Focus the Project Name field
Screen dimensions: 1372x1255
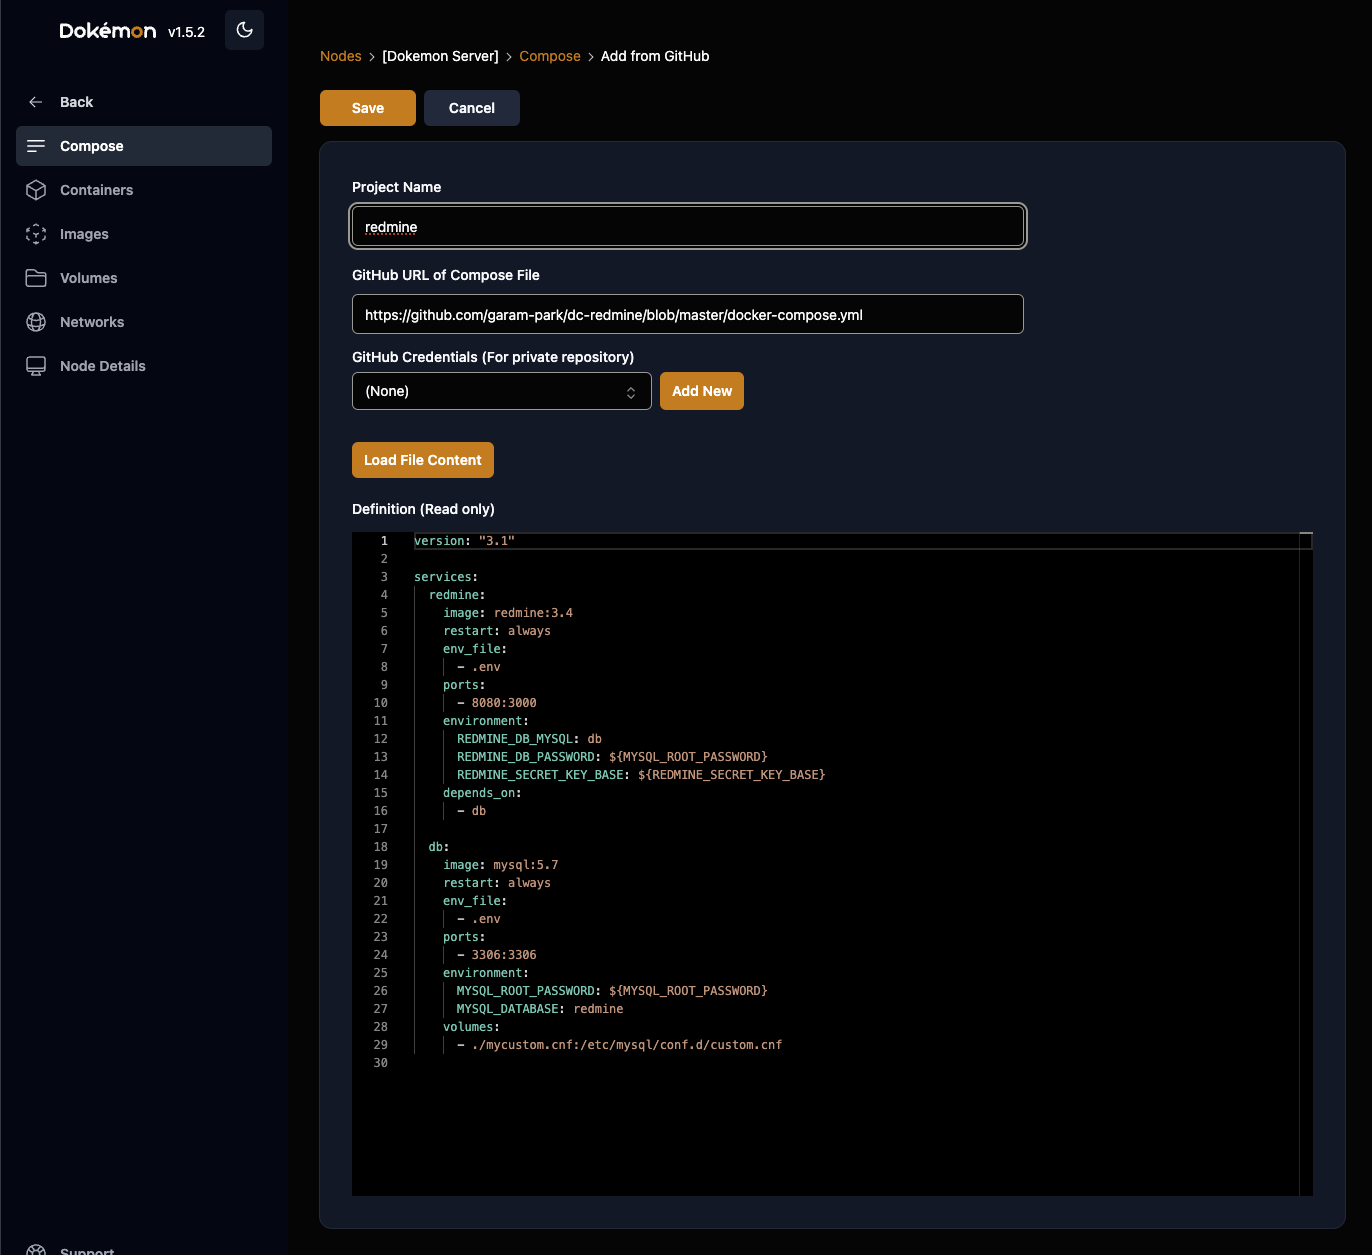(688, 227)
